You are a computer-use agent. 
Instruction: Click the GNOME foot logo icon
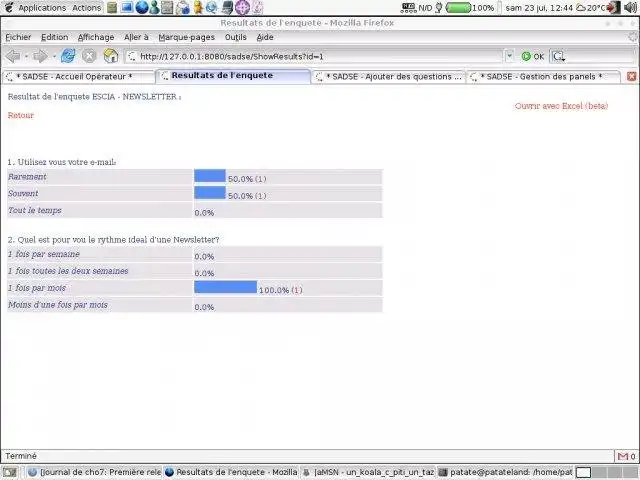(x=9, y=7)
